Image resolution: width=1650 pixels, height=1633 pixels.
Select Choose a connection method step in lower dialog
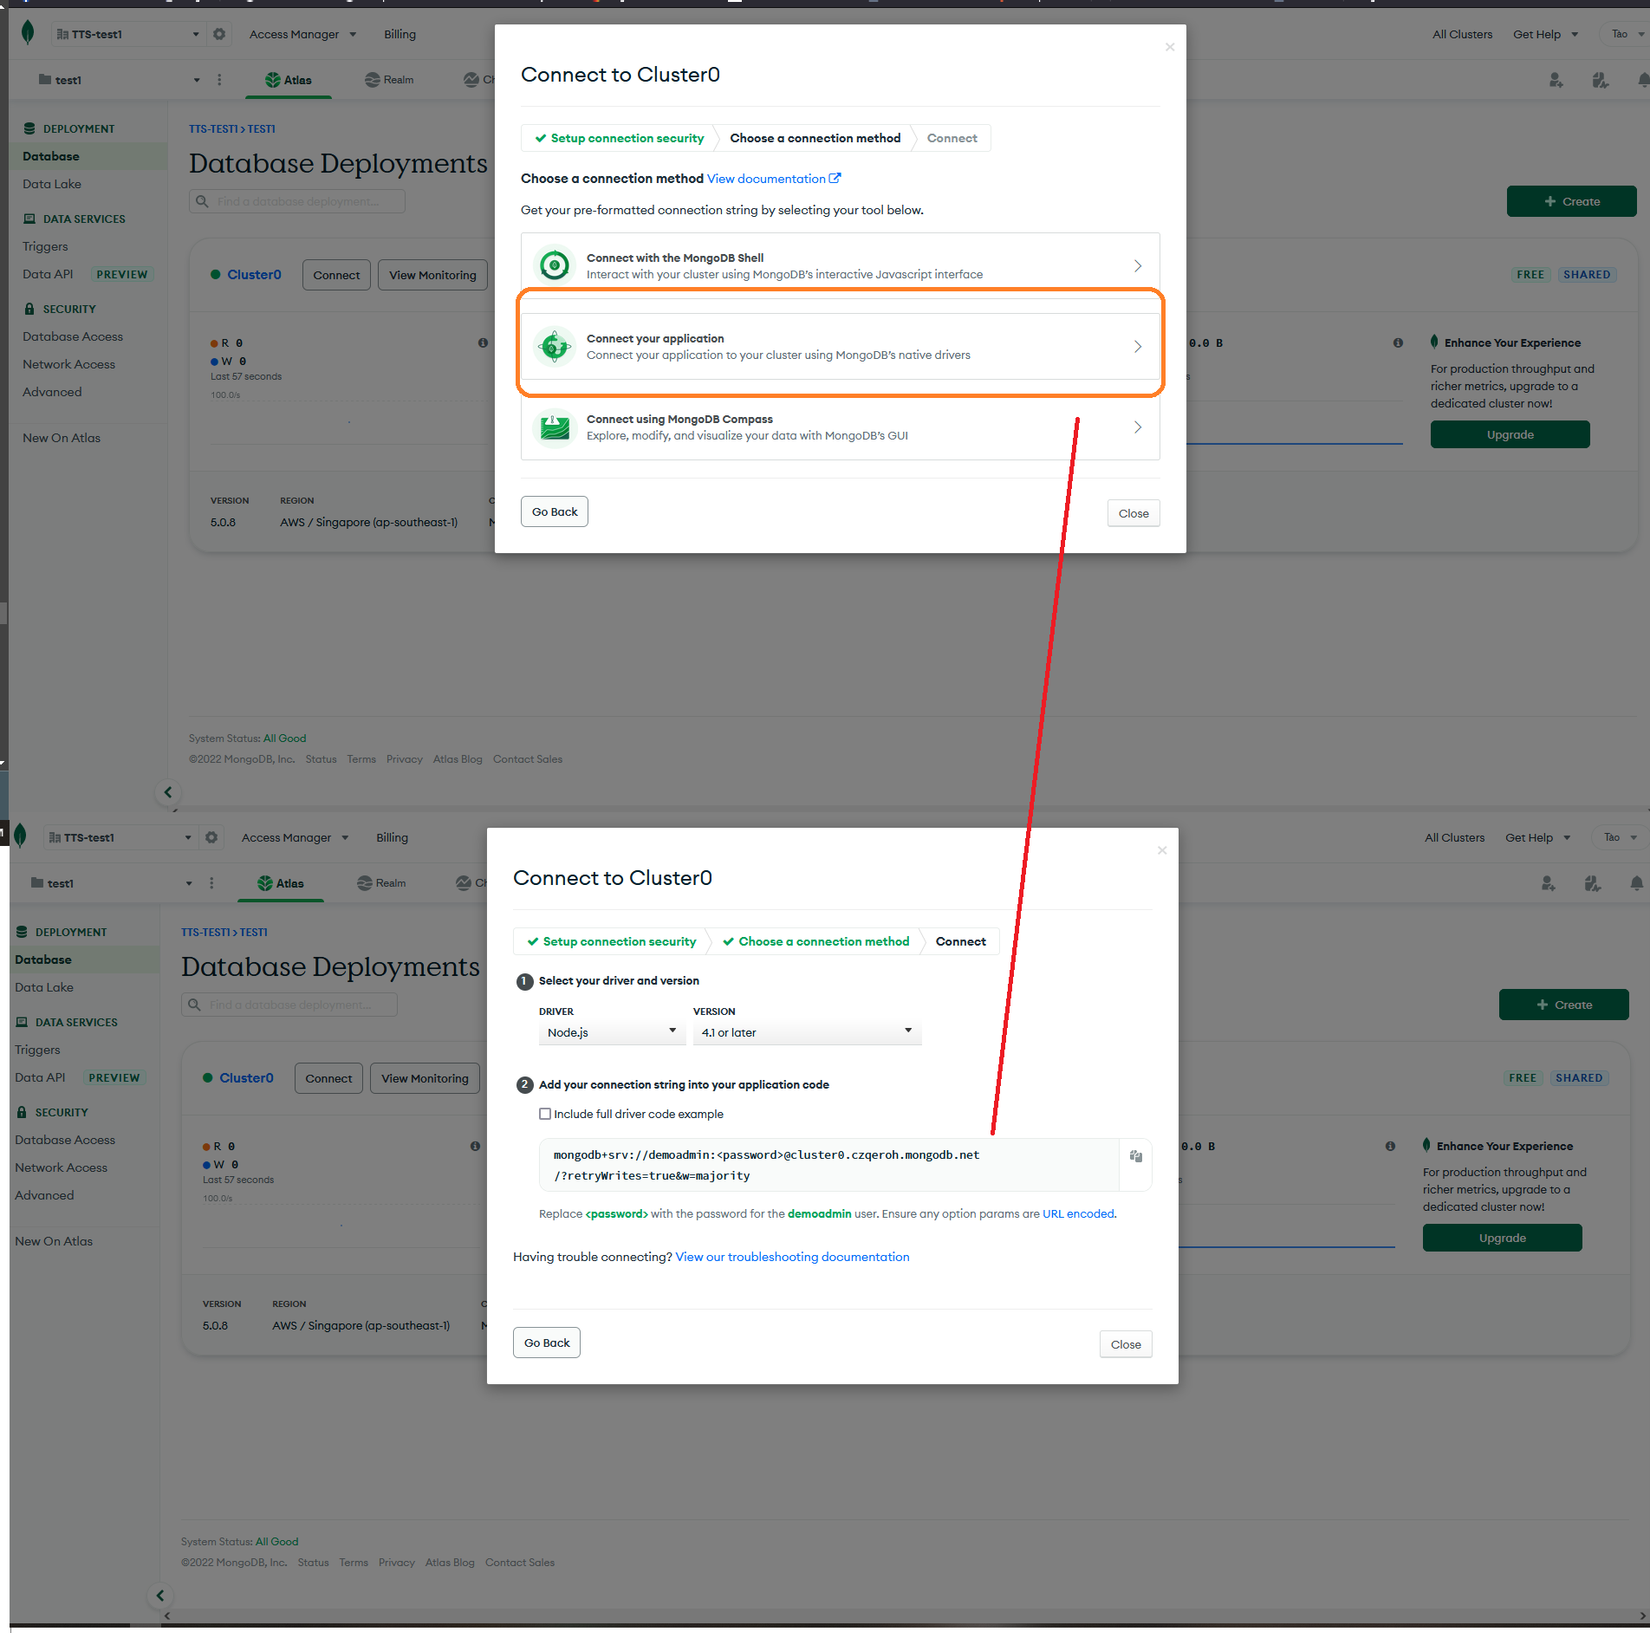pyautogui.click(x=816, y=942)
